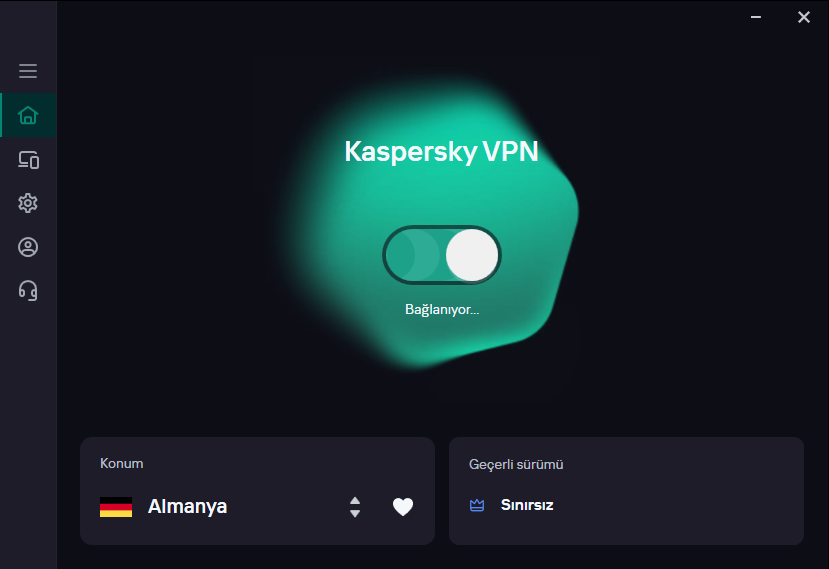Go to the Home page icon
The height and width of the screenshot is (569, 829).
(28, 115)
